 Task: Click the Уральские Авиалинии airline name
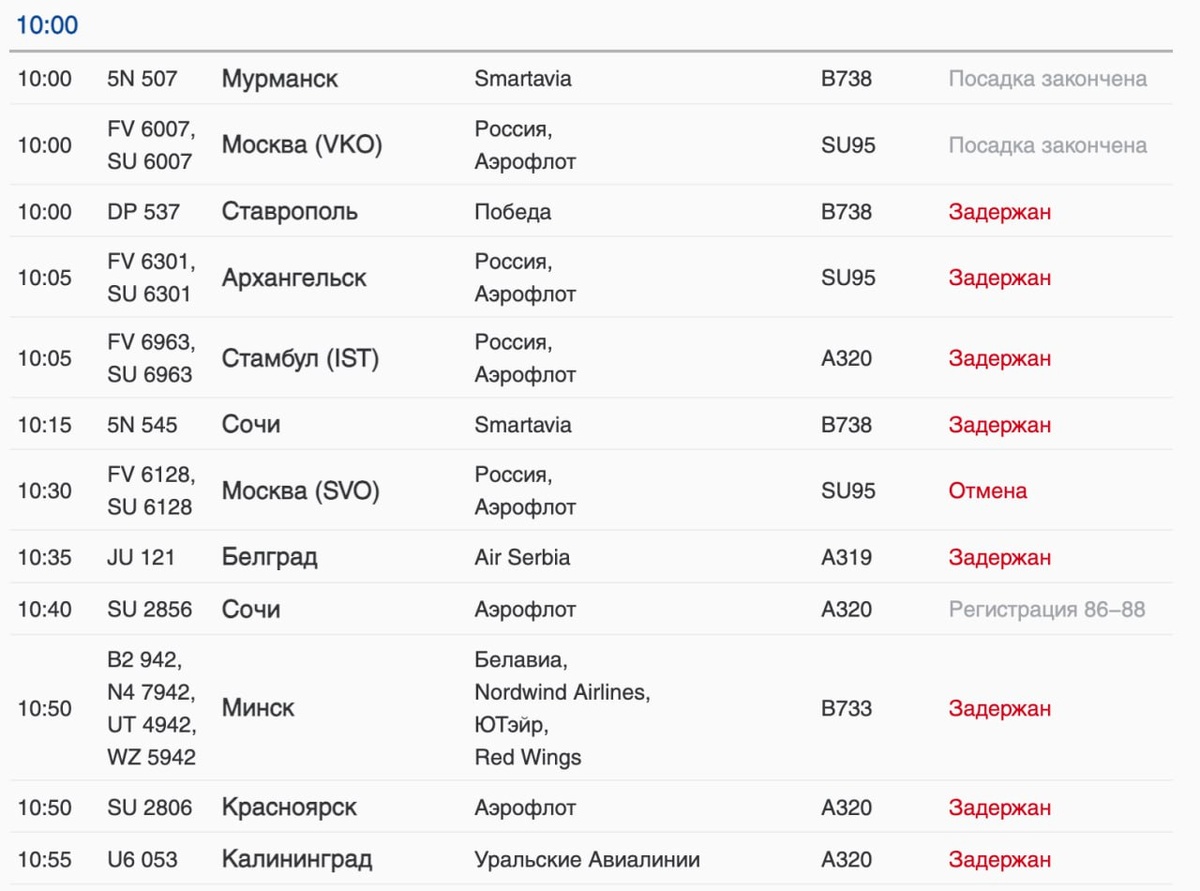587,859
